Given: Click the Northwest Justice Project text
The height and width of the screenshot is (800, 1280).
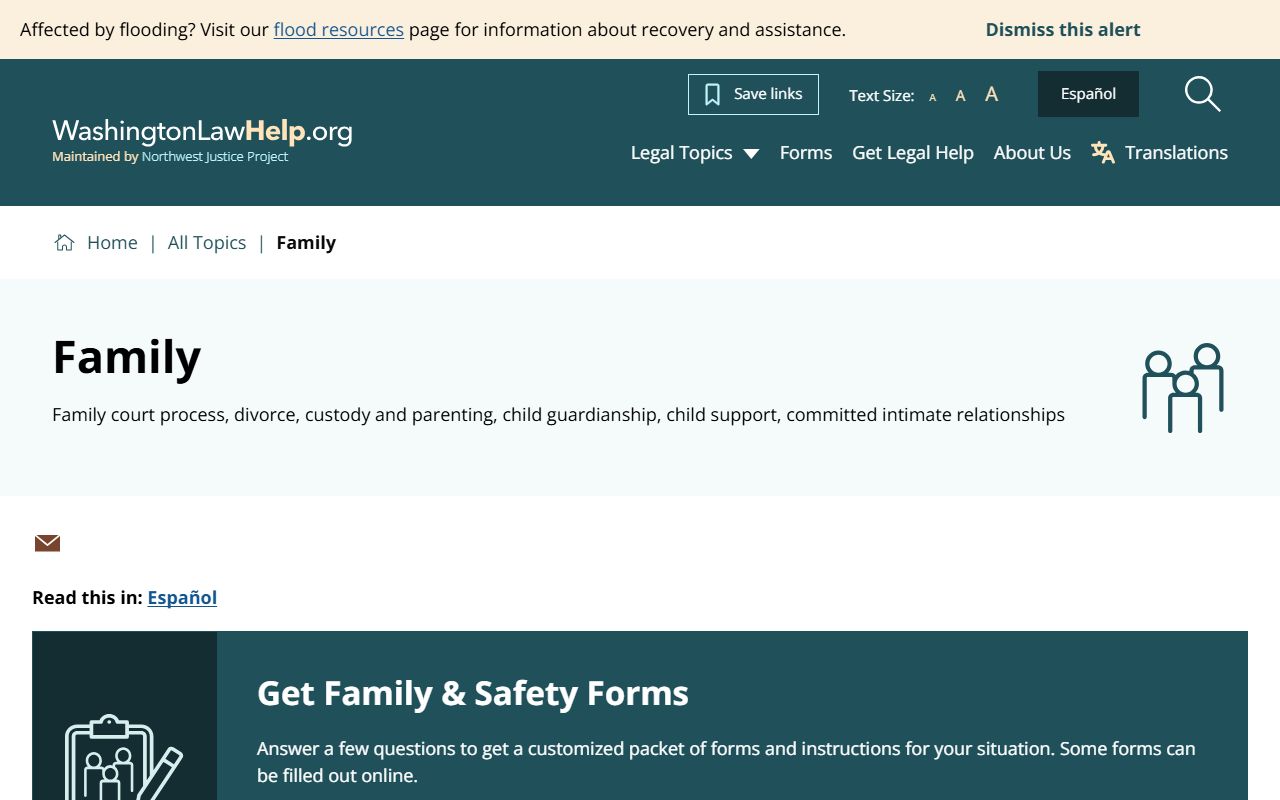Looking at the screenshot, I should pyautogui.click(x=215, y=157).
